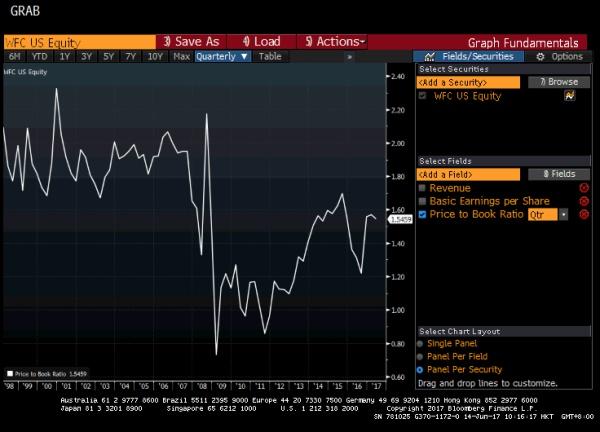Image resolution: width=600 pixels, height=432 pixels.
Task: Click the Select Securities section header
Action: click(x=504, y=69)
